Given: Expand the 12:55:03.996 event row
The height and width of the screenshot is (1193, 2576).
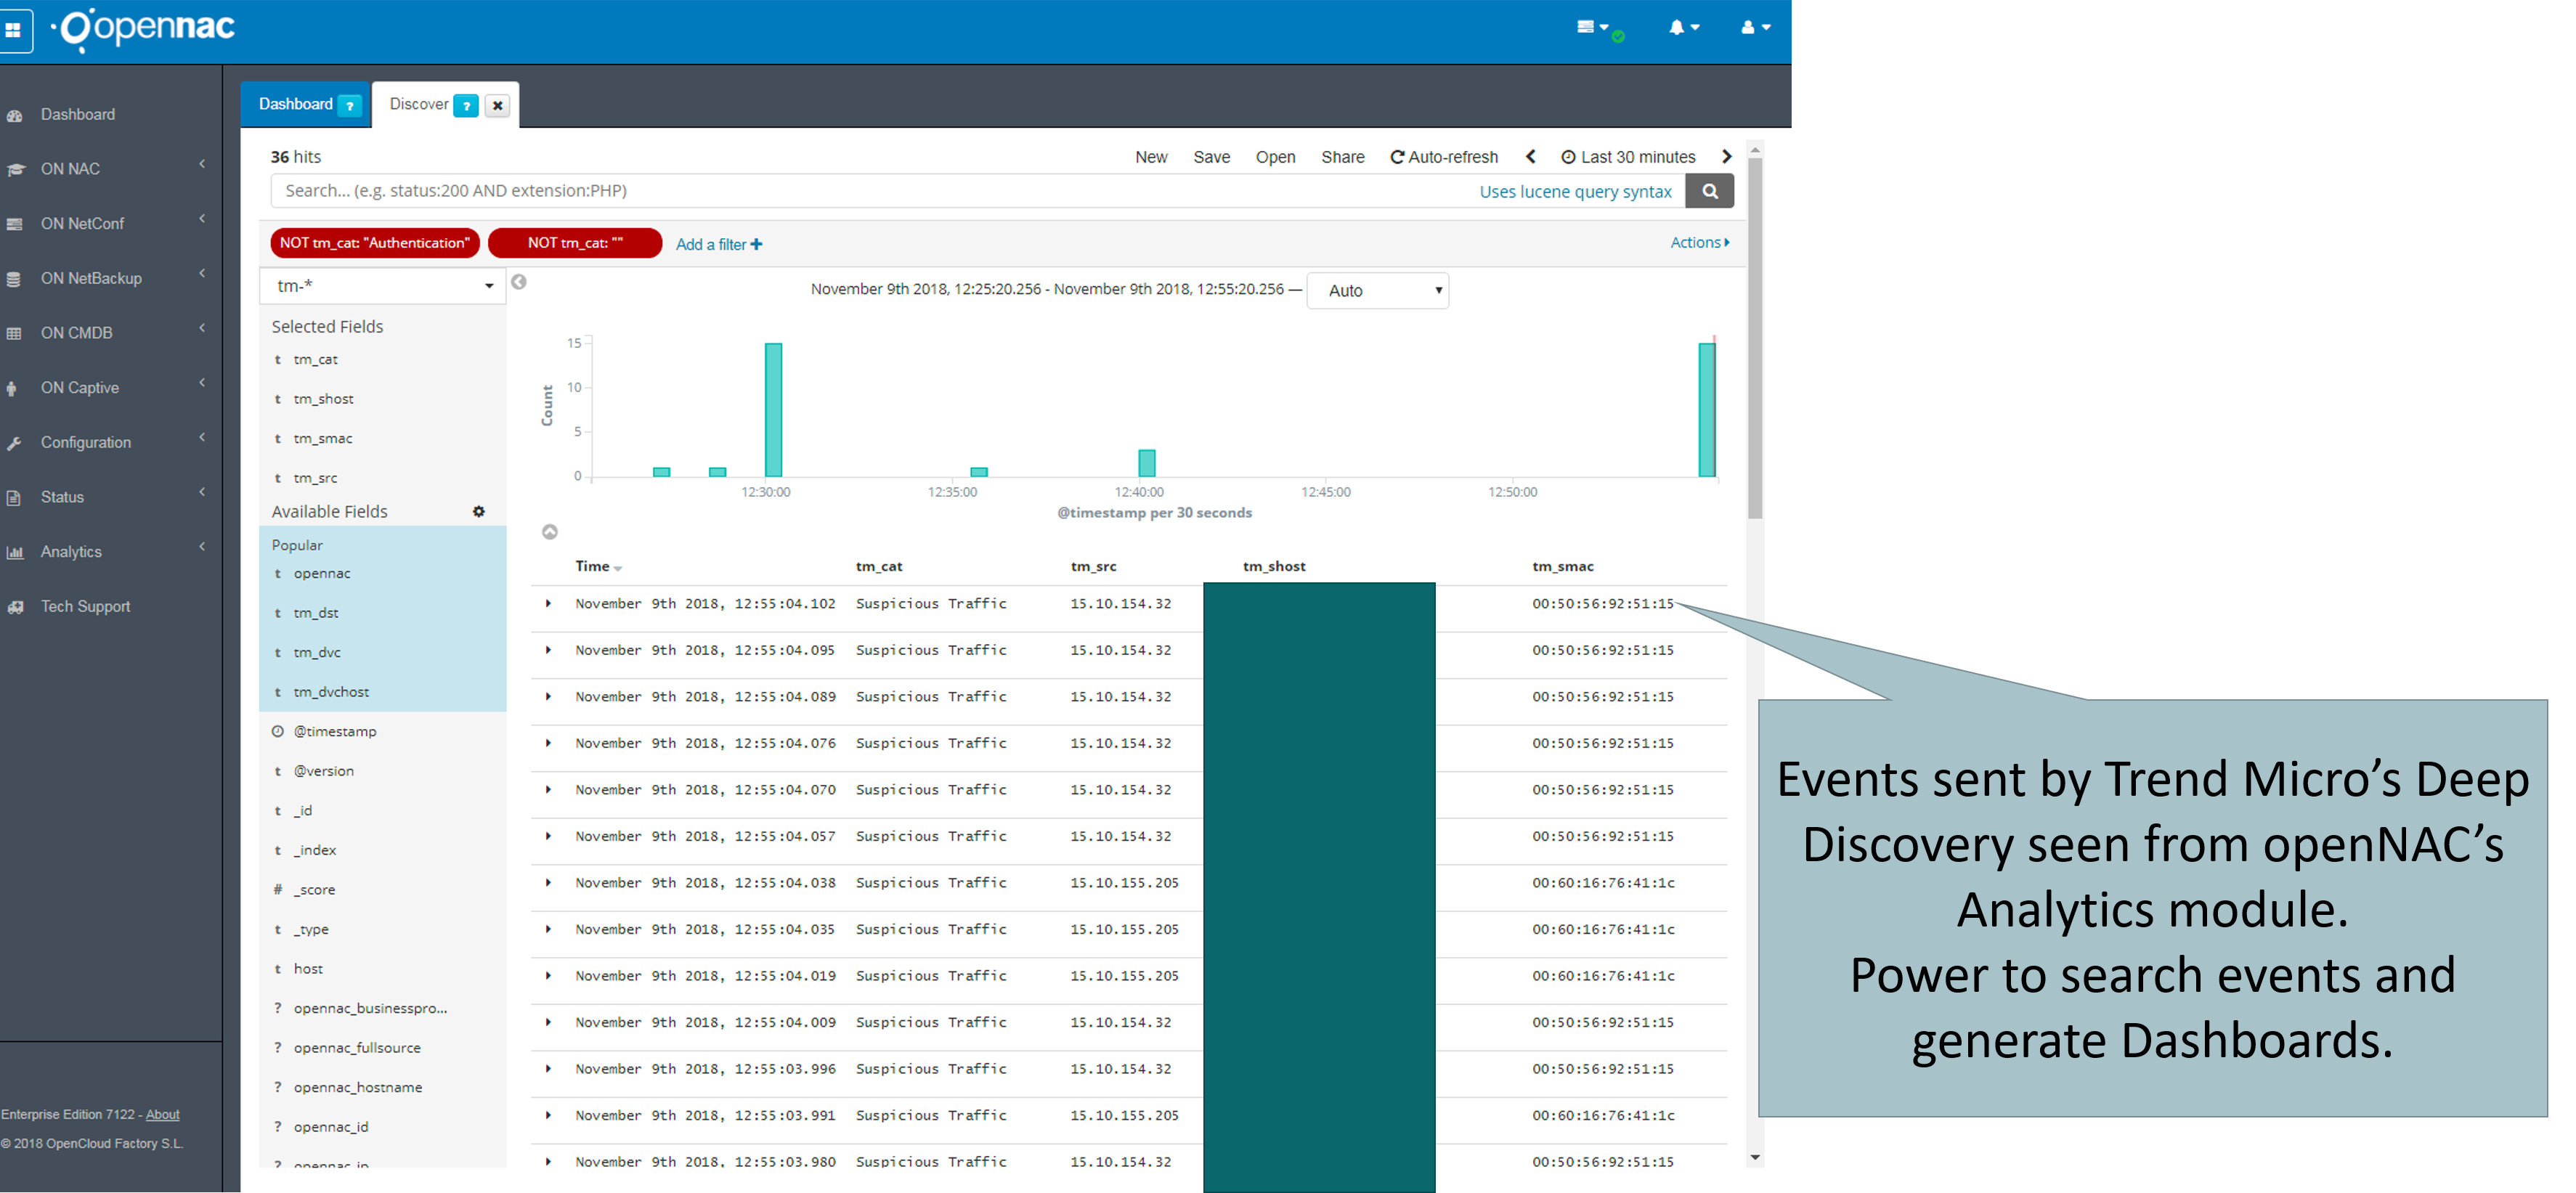Looking at the screenshot, I should (548, 1069).
